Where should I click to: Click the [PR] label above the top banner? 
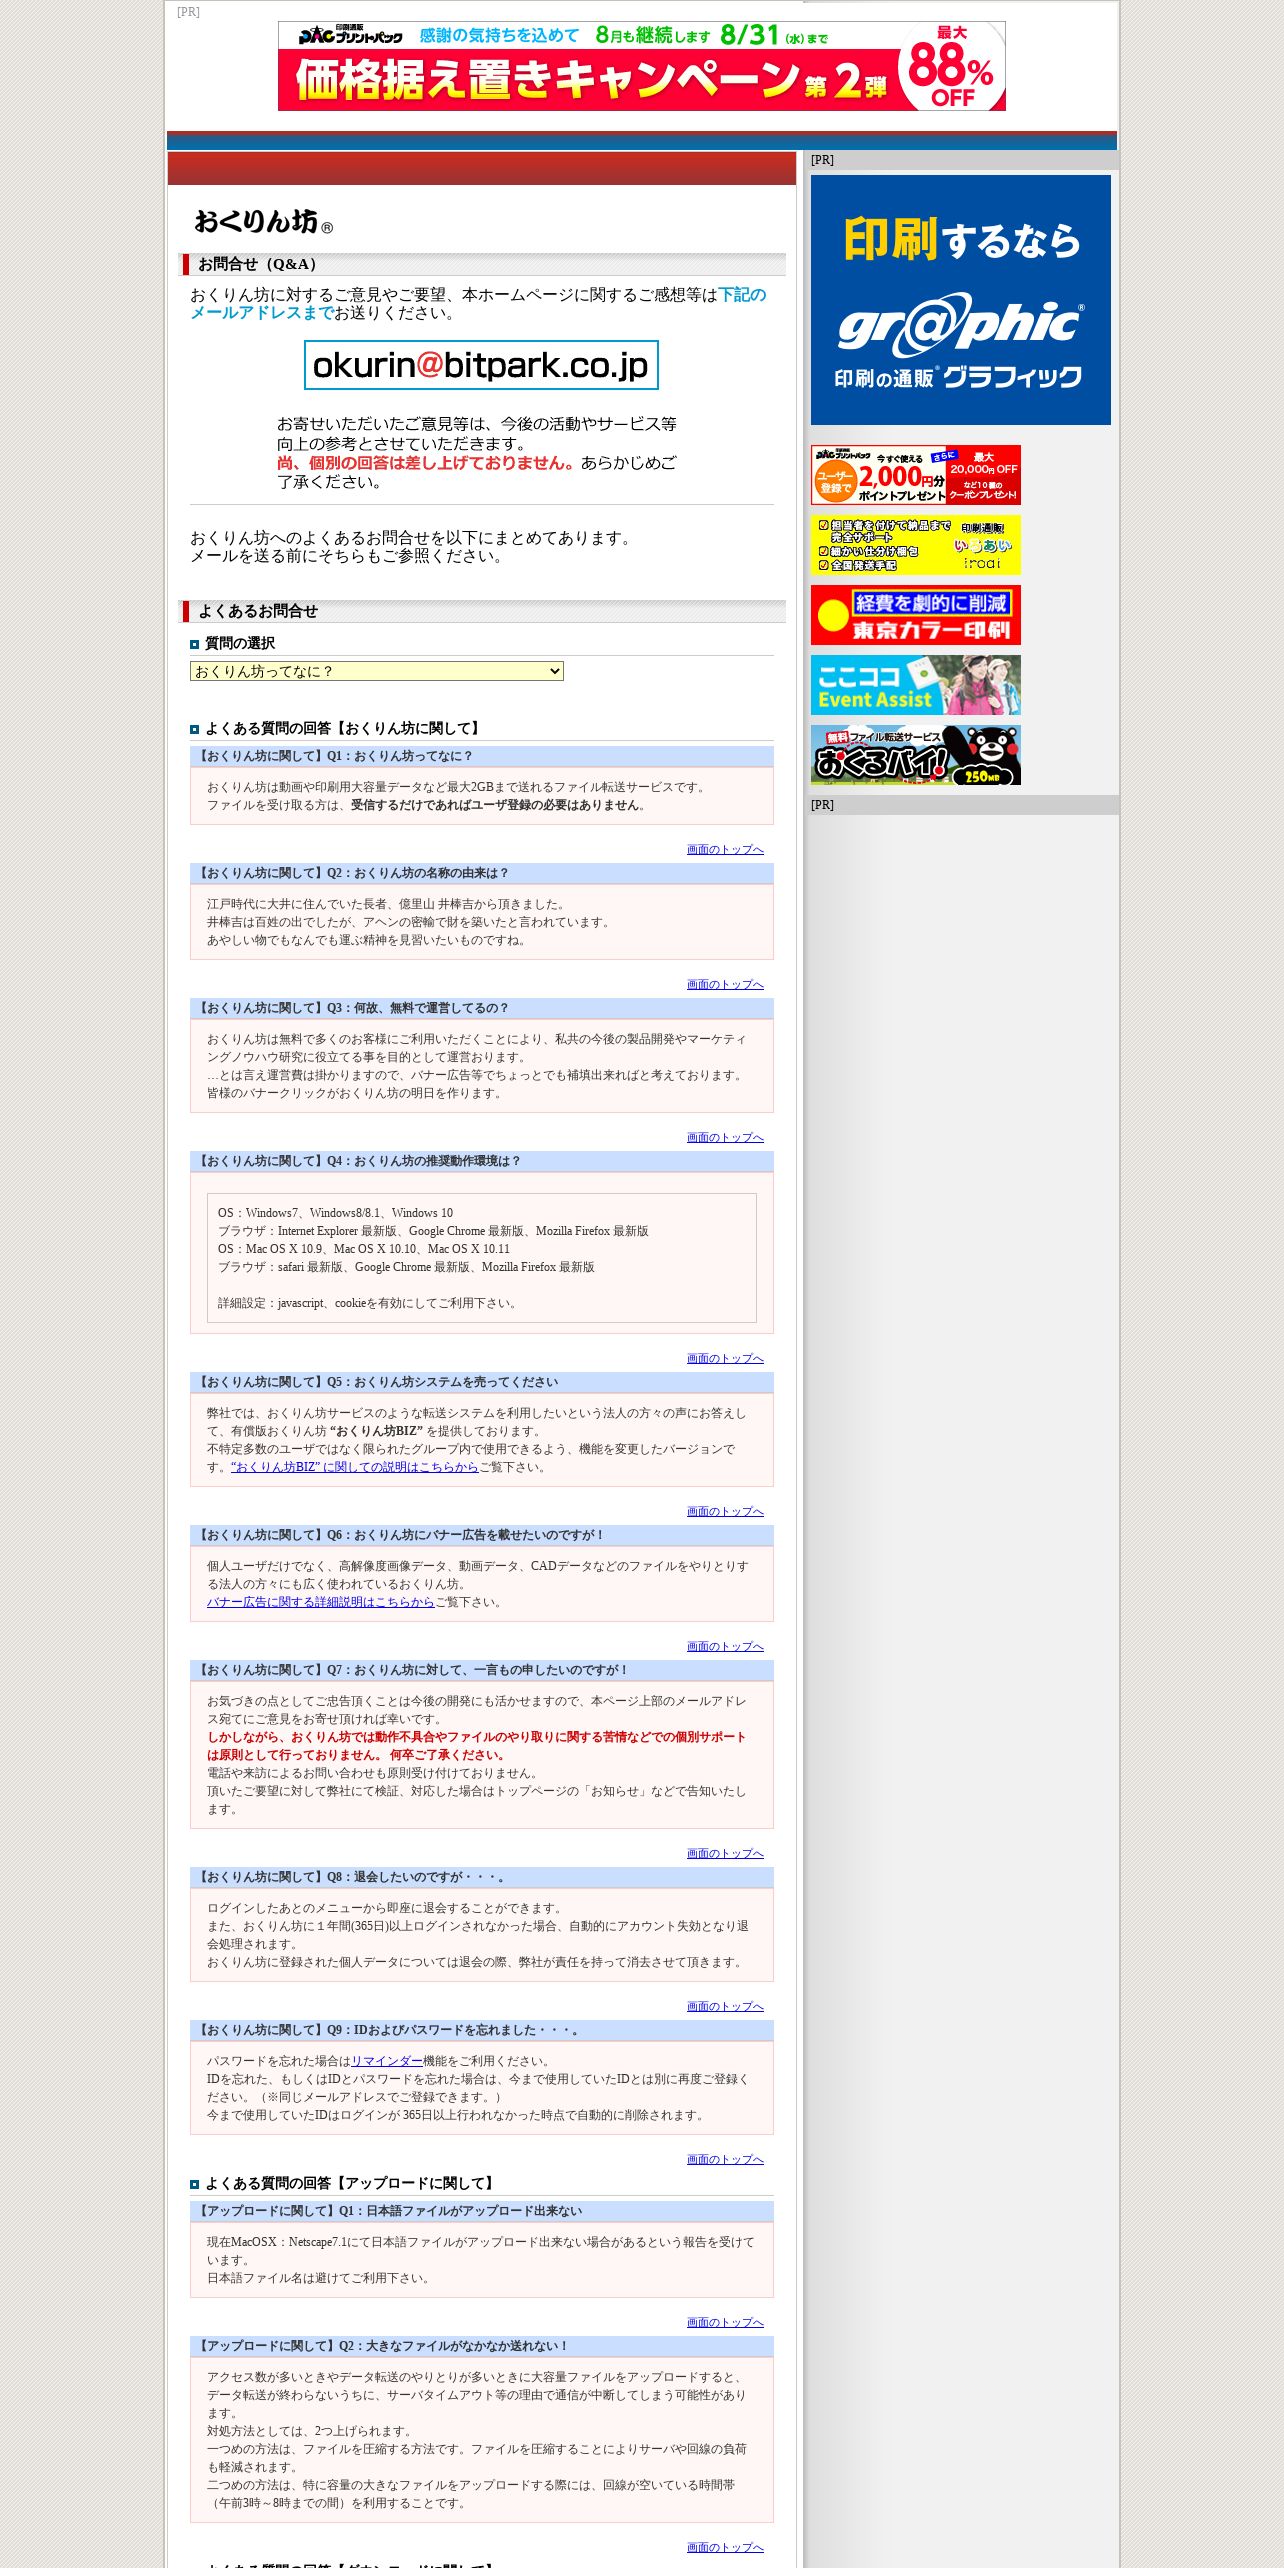[x=188, y=12]
